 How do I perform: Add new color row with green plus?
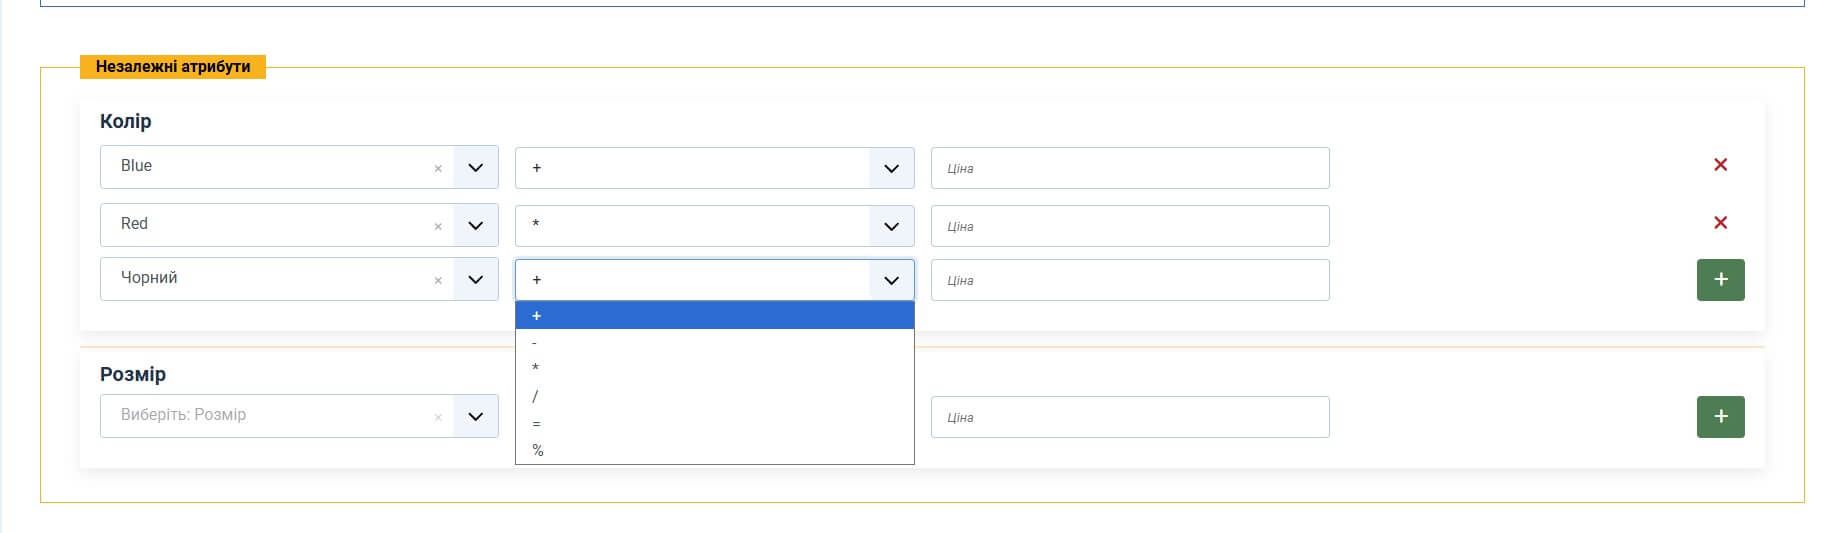(1720, 280)
